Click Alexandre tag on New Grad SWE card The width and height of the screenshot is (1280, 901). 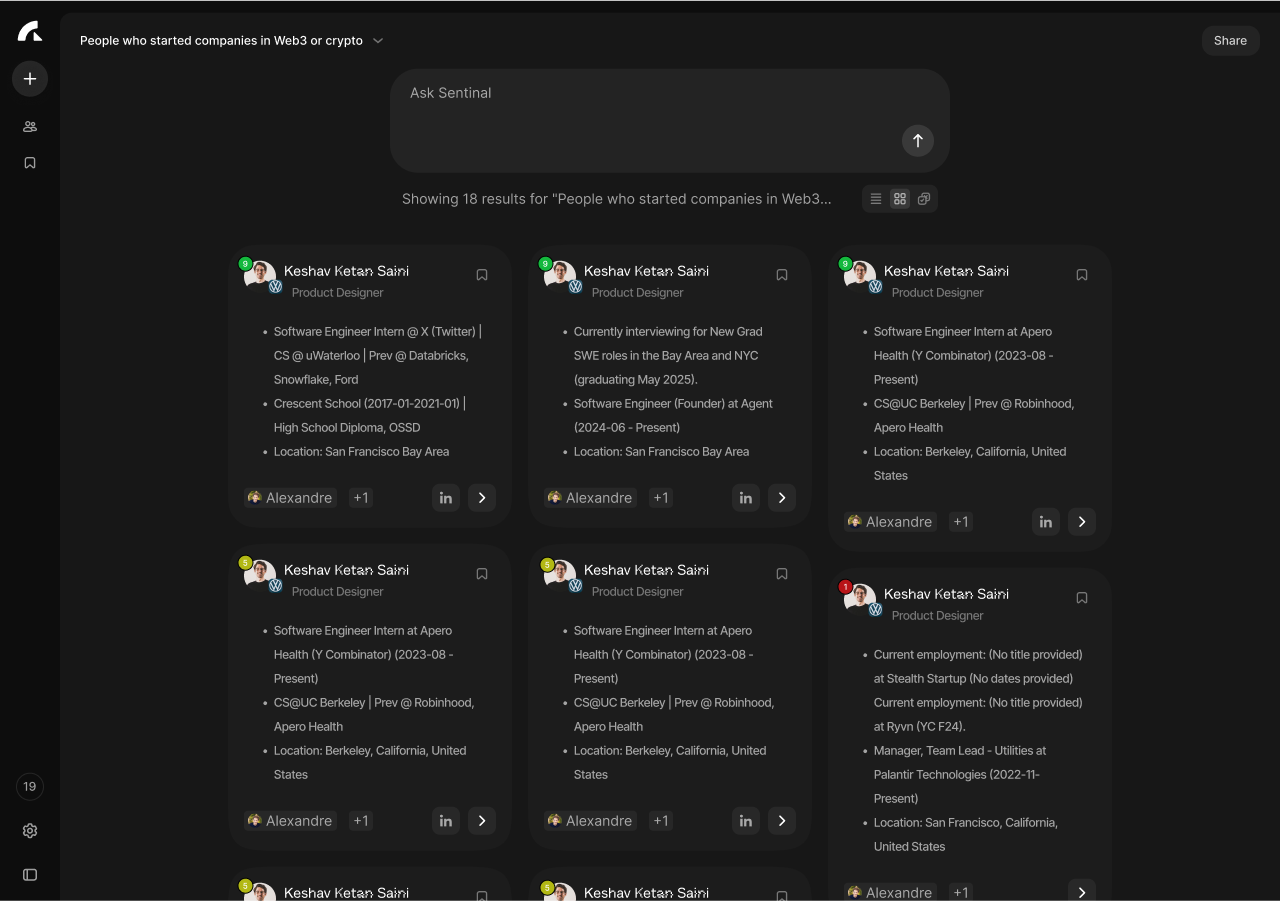tap(590, 498)
